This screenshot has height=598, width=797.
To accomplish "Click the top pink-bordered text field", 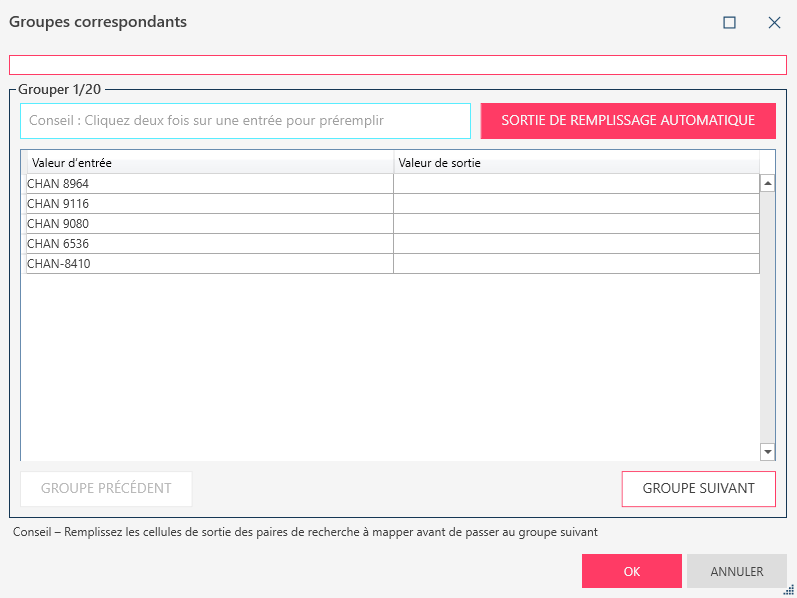I will (398, 65).
